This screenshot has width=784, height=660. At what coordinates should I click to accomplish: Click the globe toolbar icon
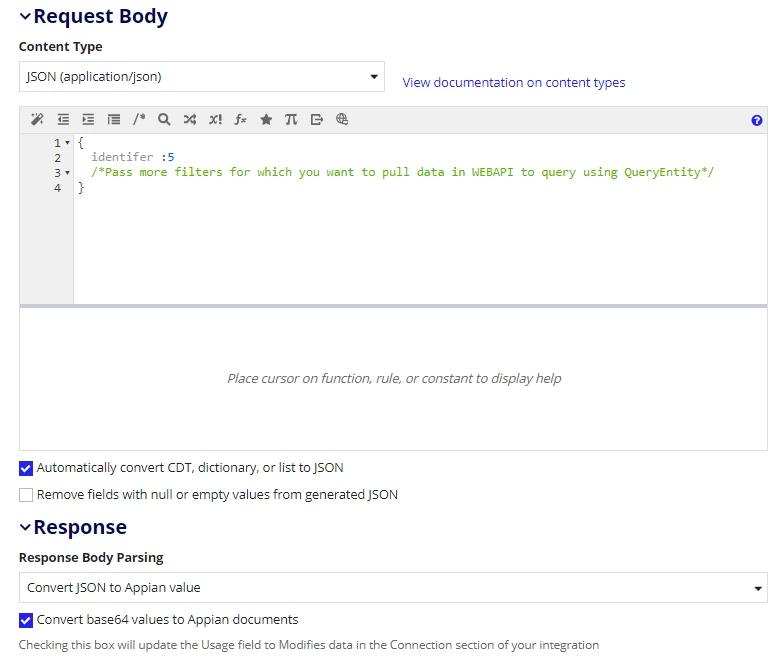(x=342, y=119)
